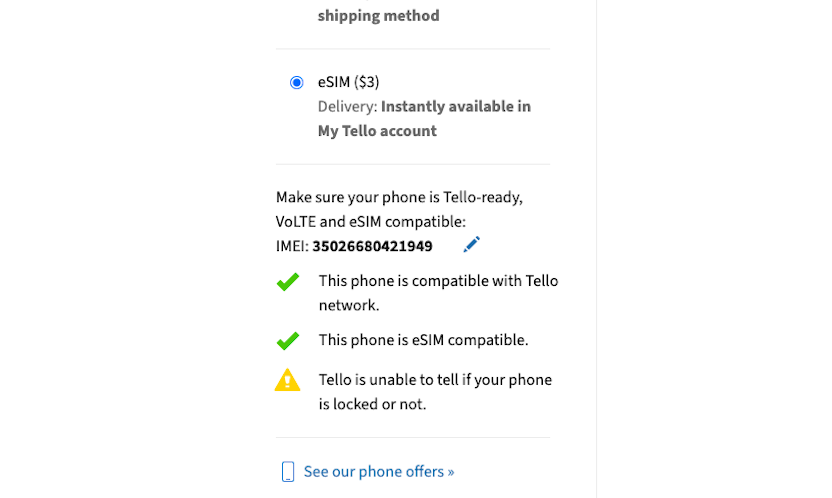
Task: Click "This phone is compatible with Tello" text
Action: [438, 281]
